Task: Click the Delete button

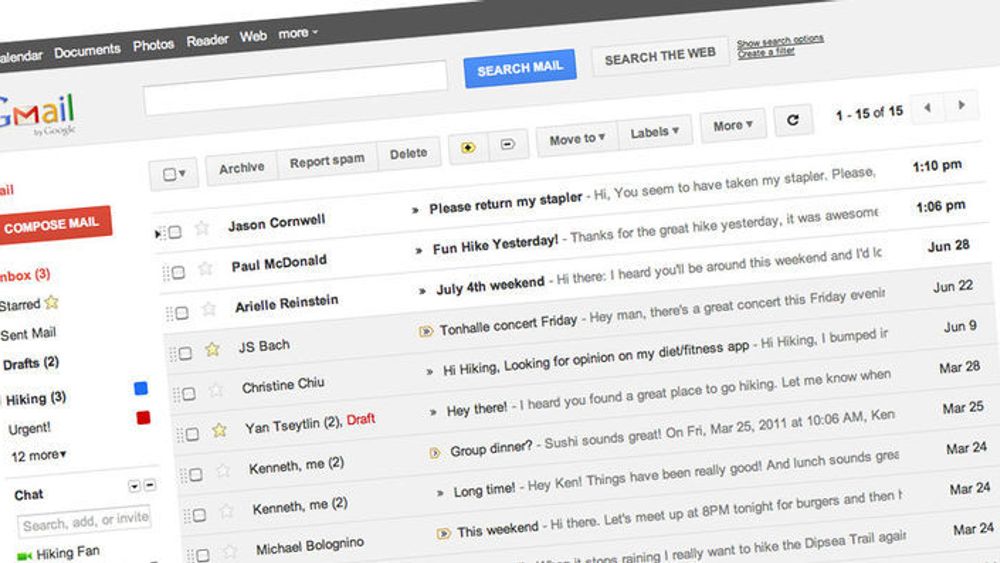Action: point(409,154)
